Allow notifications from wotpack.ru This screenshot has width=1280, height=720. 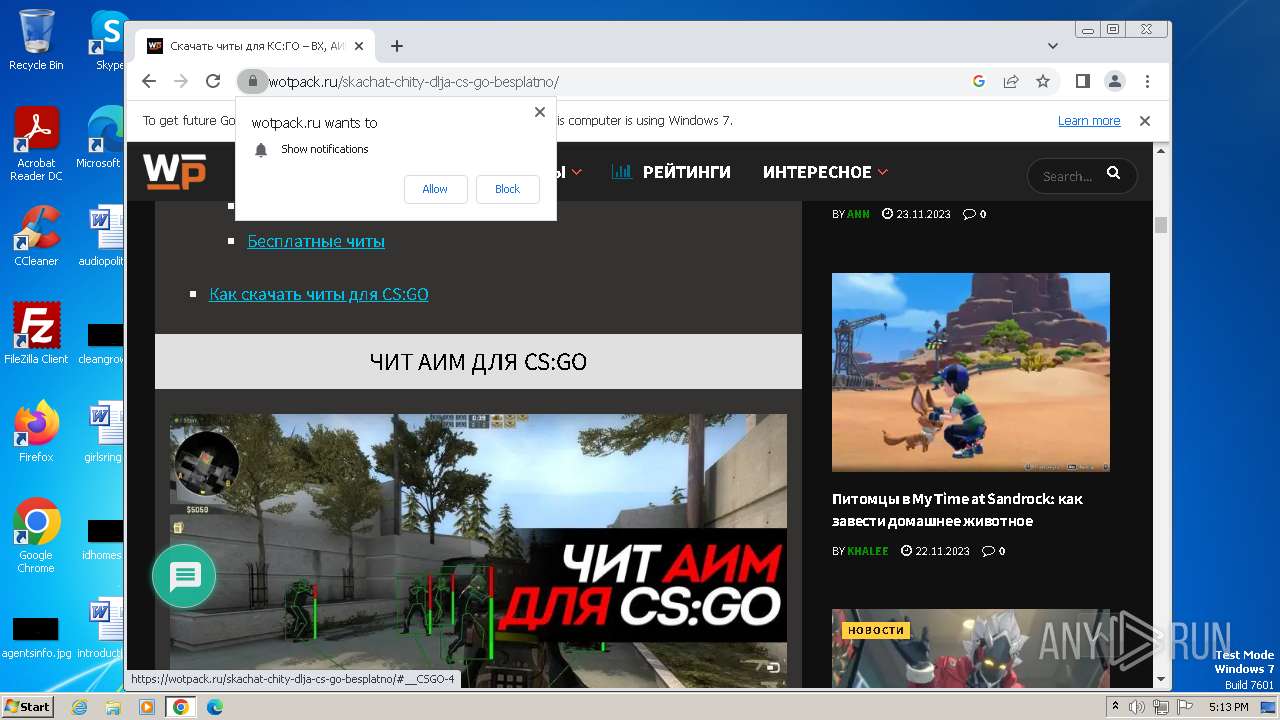435,189
